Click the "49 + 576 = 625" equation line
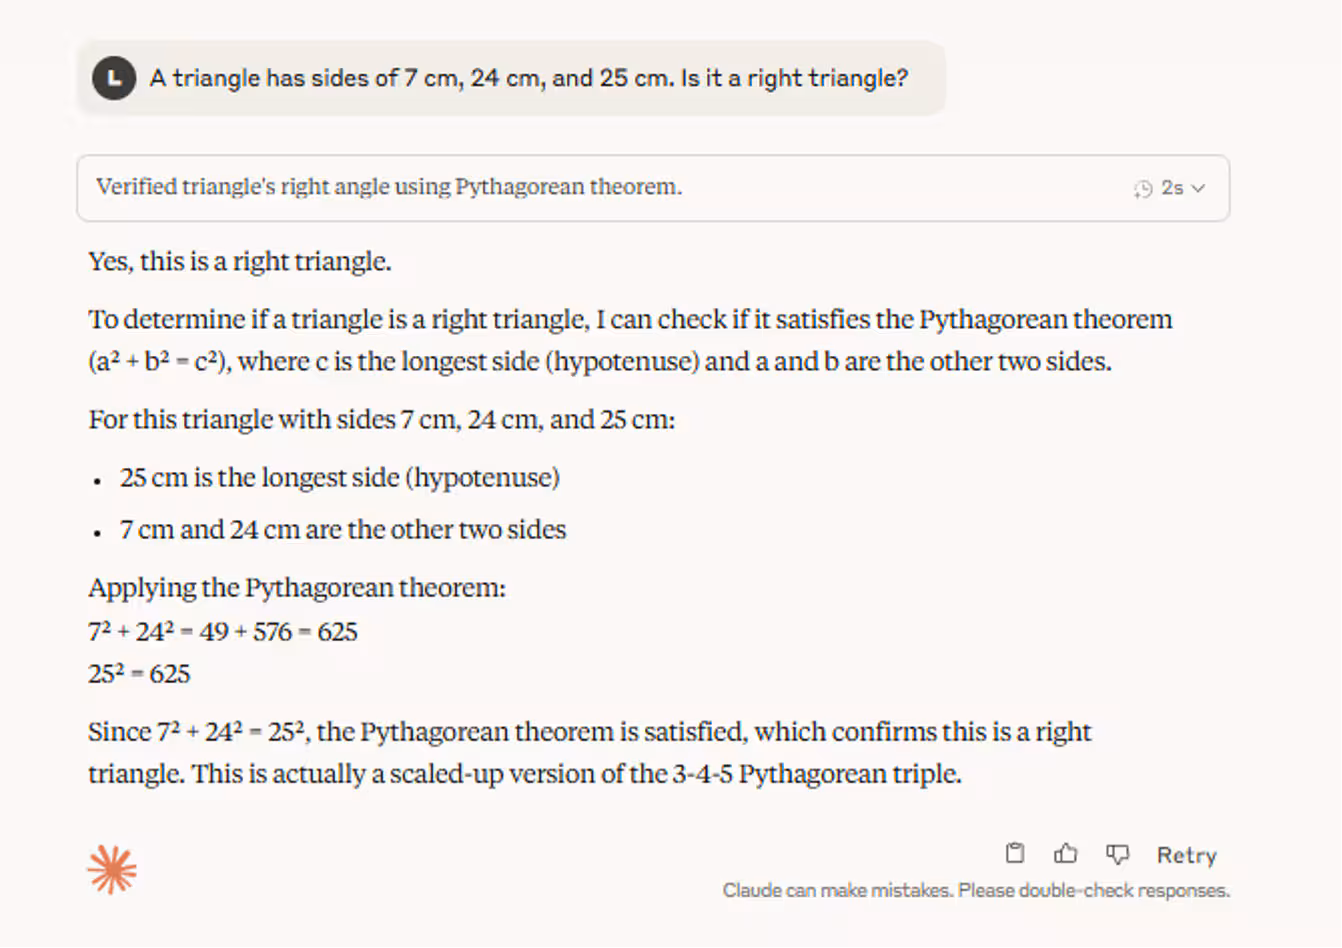This screenshot has width=1342, height=948. [223, 632]
